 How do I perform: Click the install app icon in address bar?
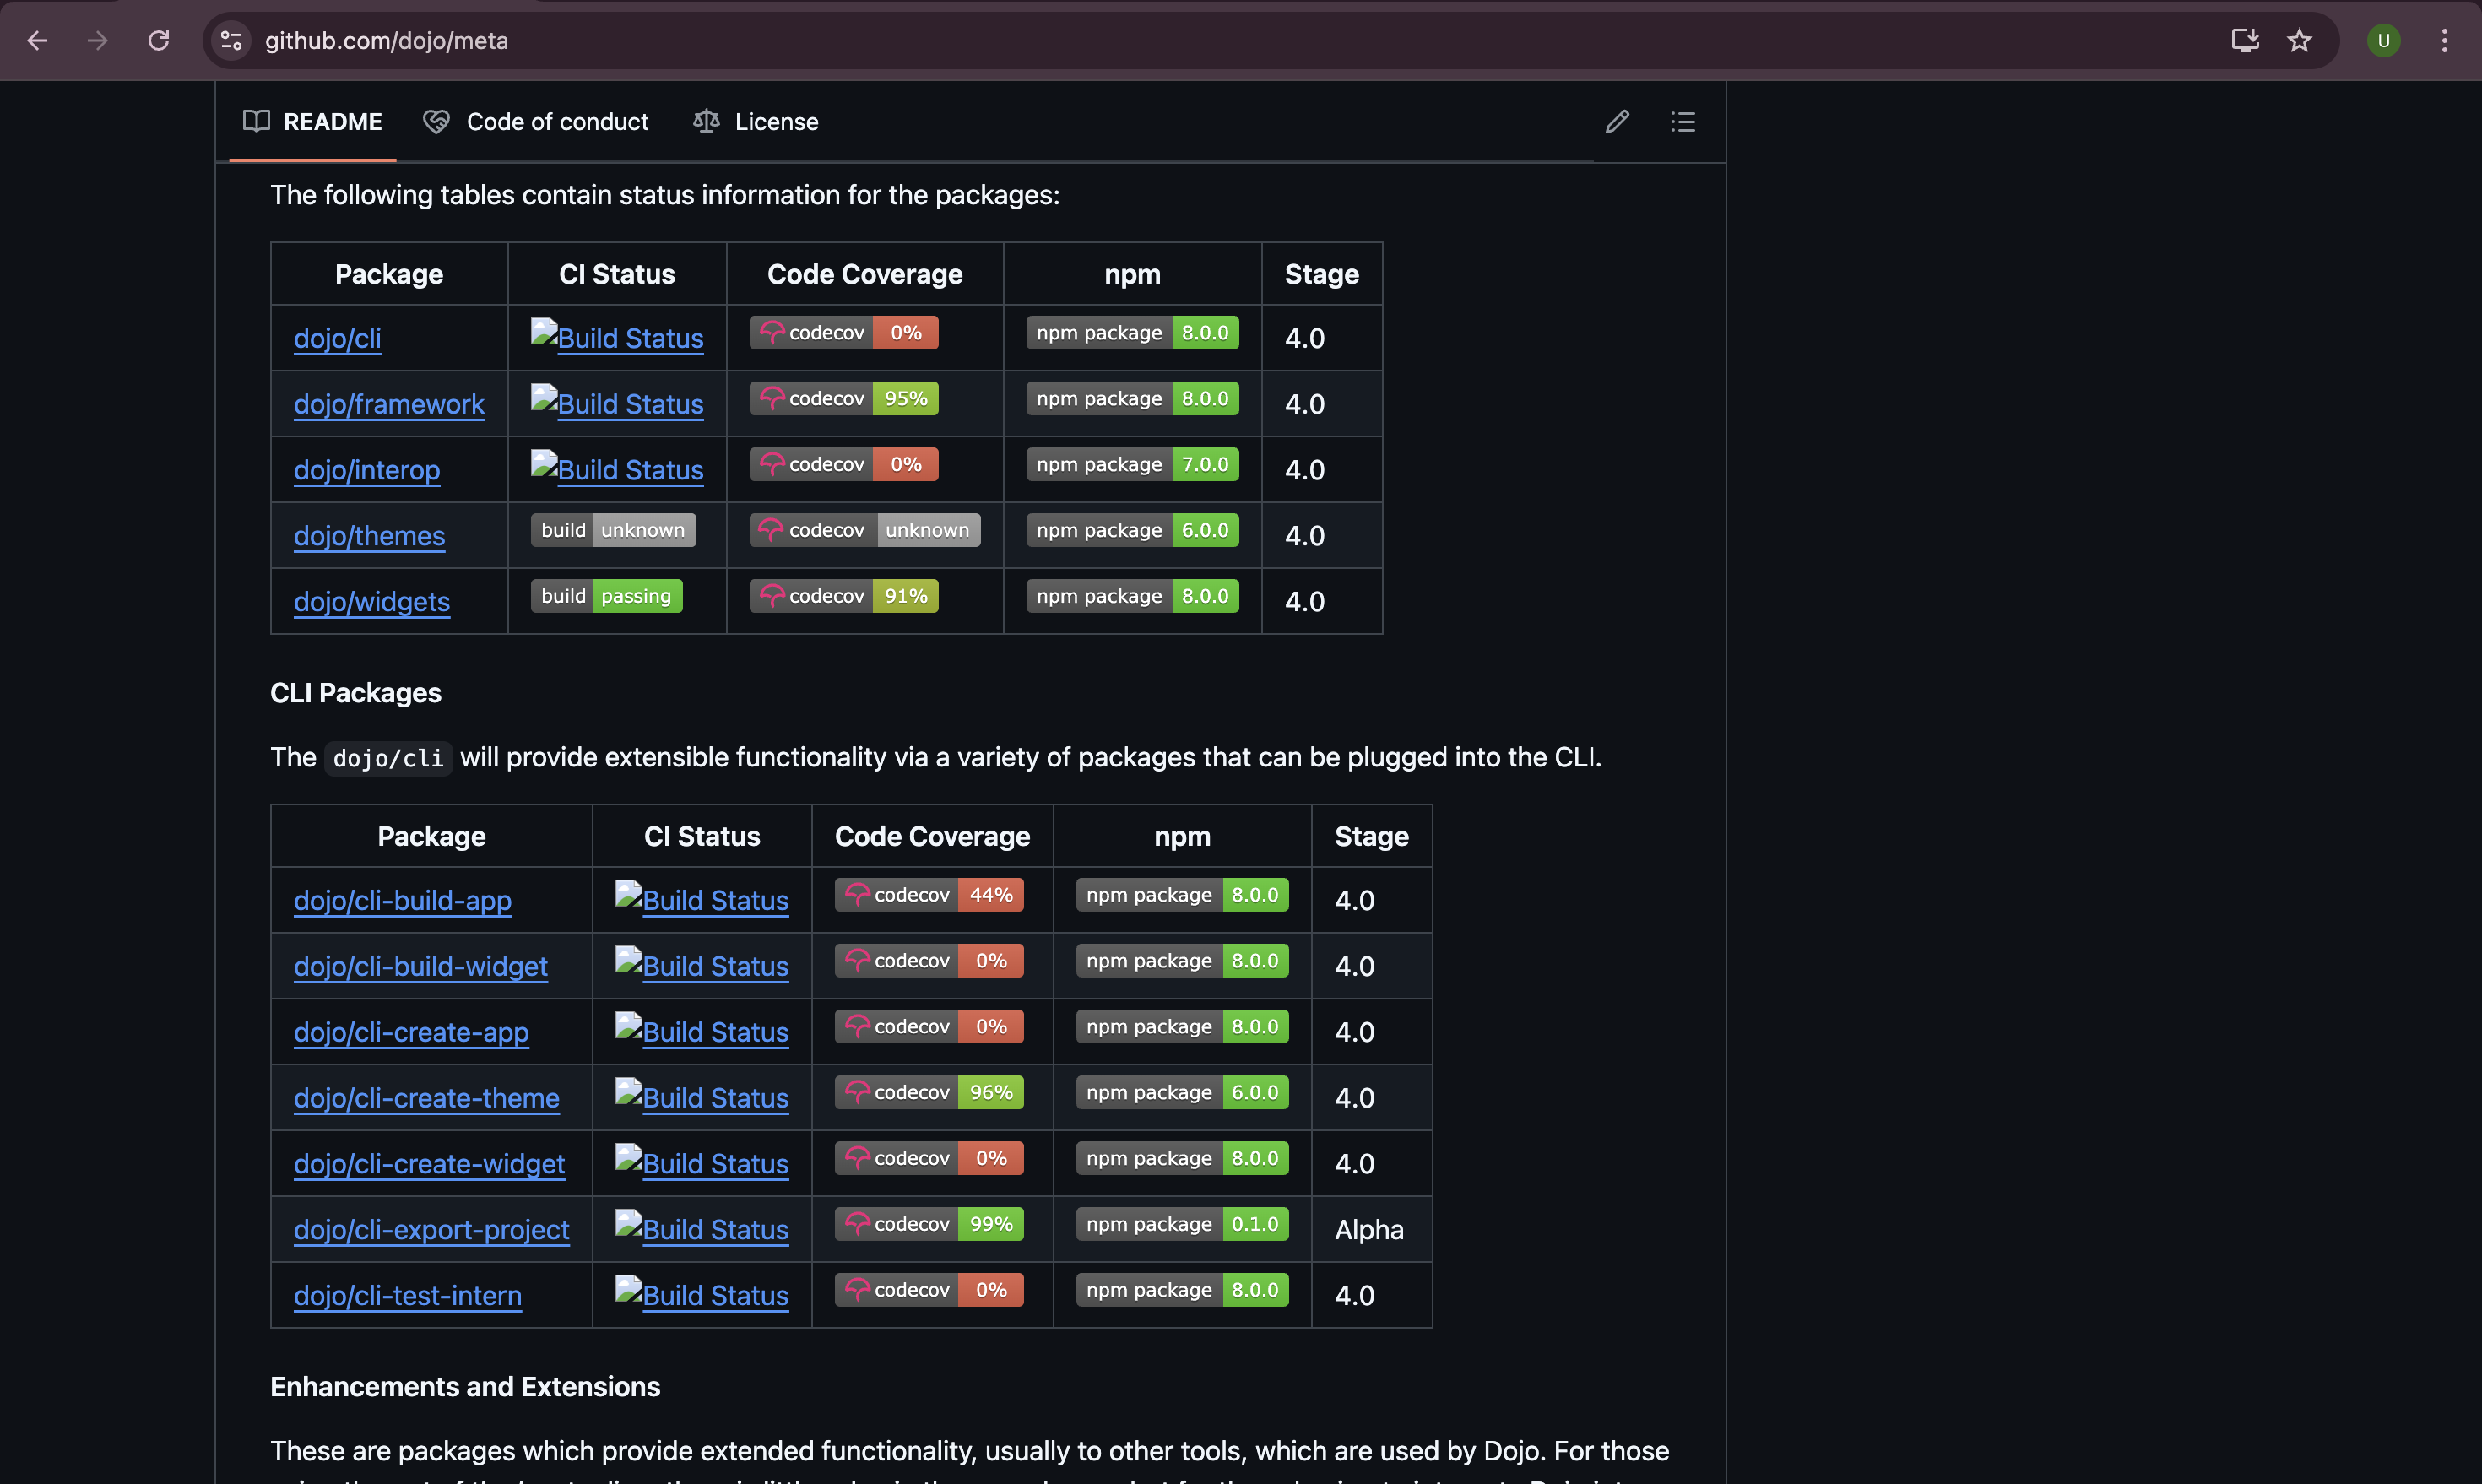tap(2245, 40)
